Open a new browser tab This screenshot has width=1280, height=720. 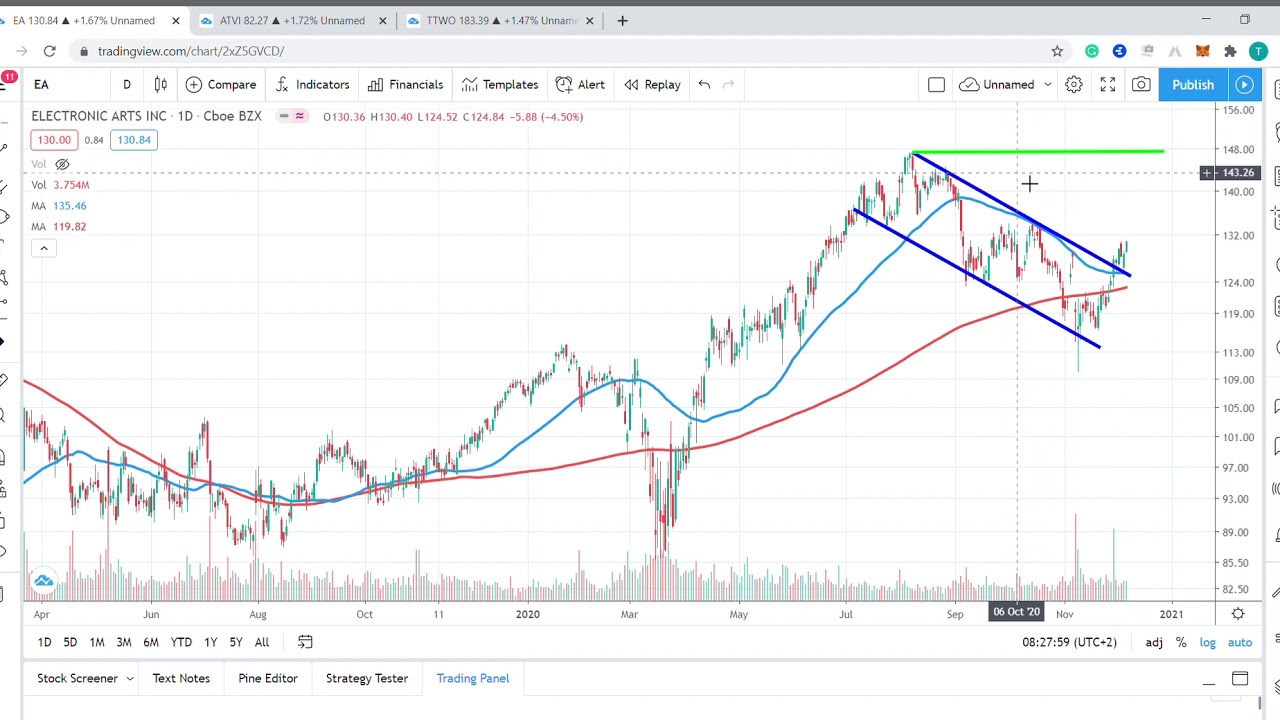coord(622,20)
